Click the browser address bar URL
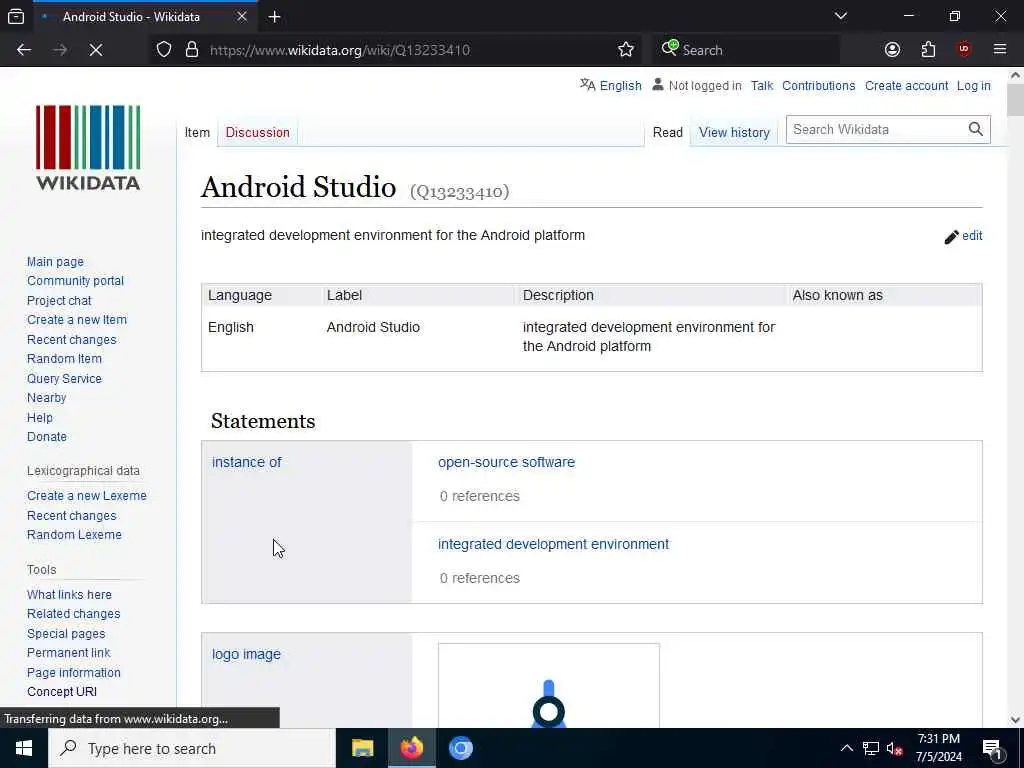Viewport: 1024px width, 768px height. 340,50
